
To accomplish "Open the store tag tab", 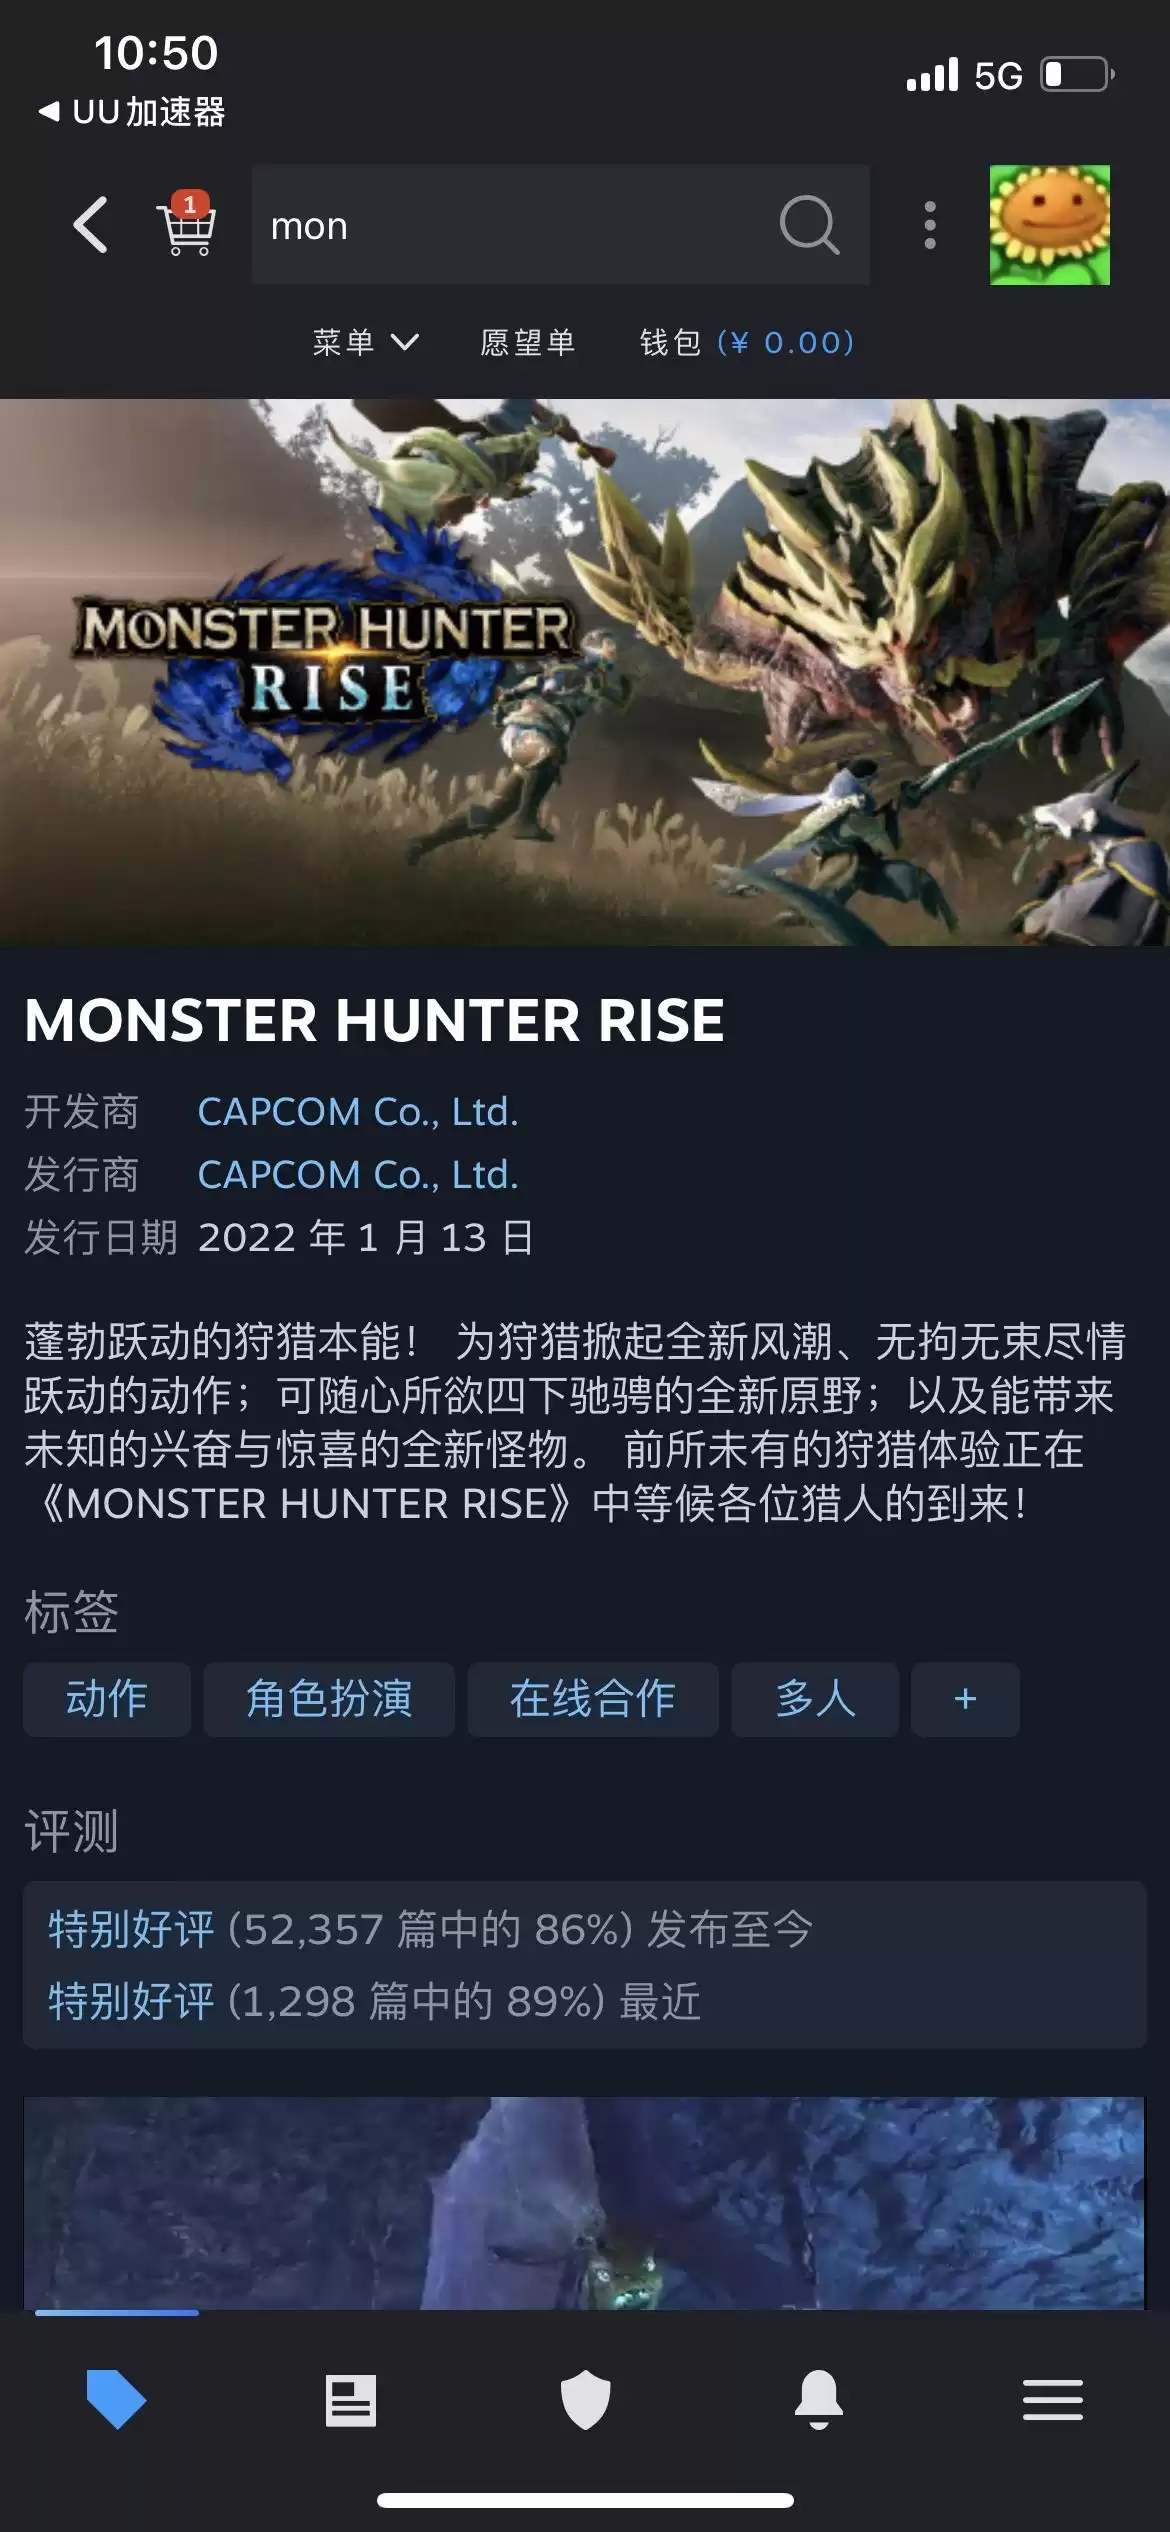I will pos(116,2399).
